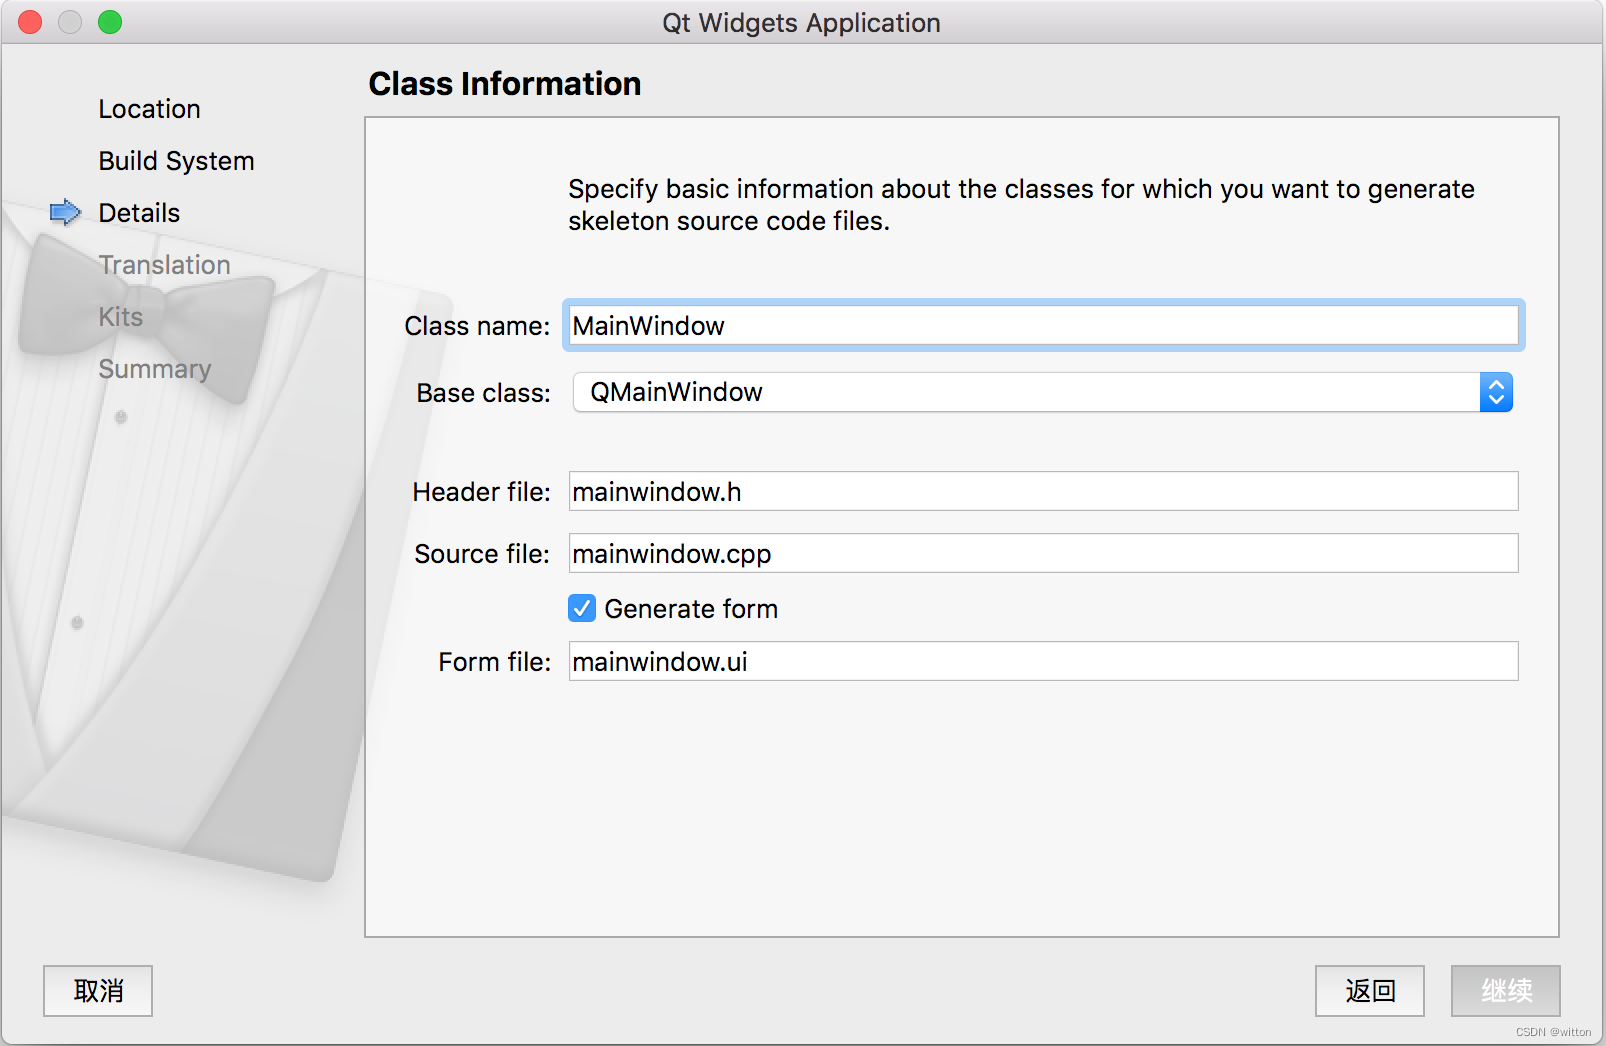
Task: Focus the Class name input field
Action: coord(1043,326)
